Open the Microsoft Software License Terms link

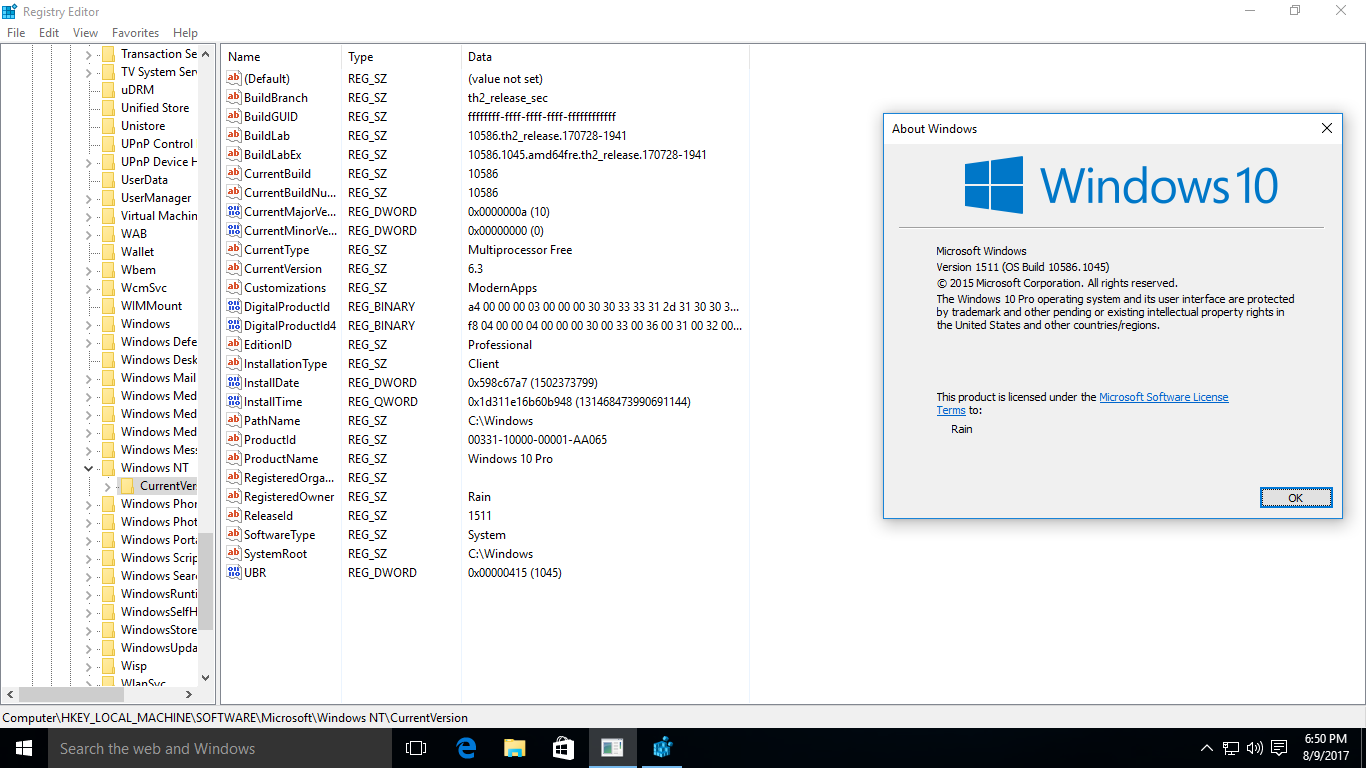tap(1163, 397)
